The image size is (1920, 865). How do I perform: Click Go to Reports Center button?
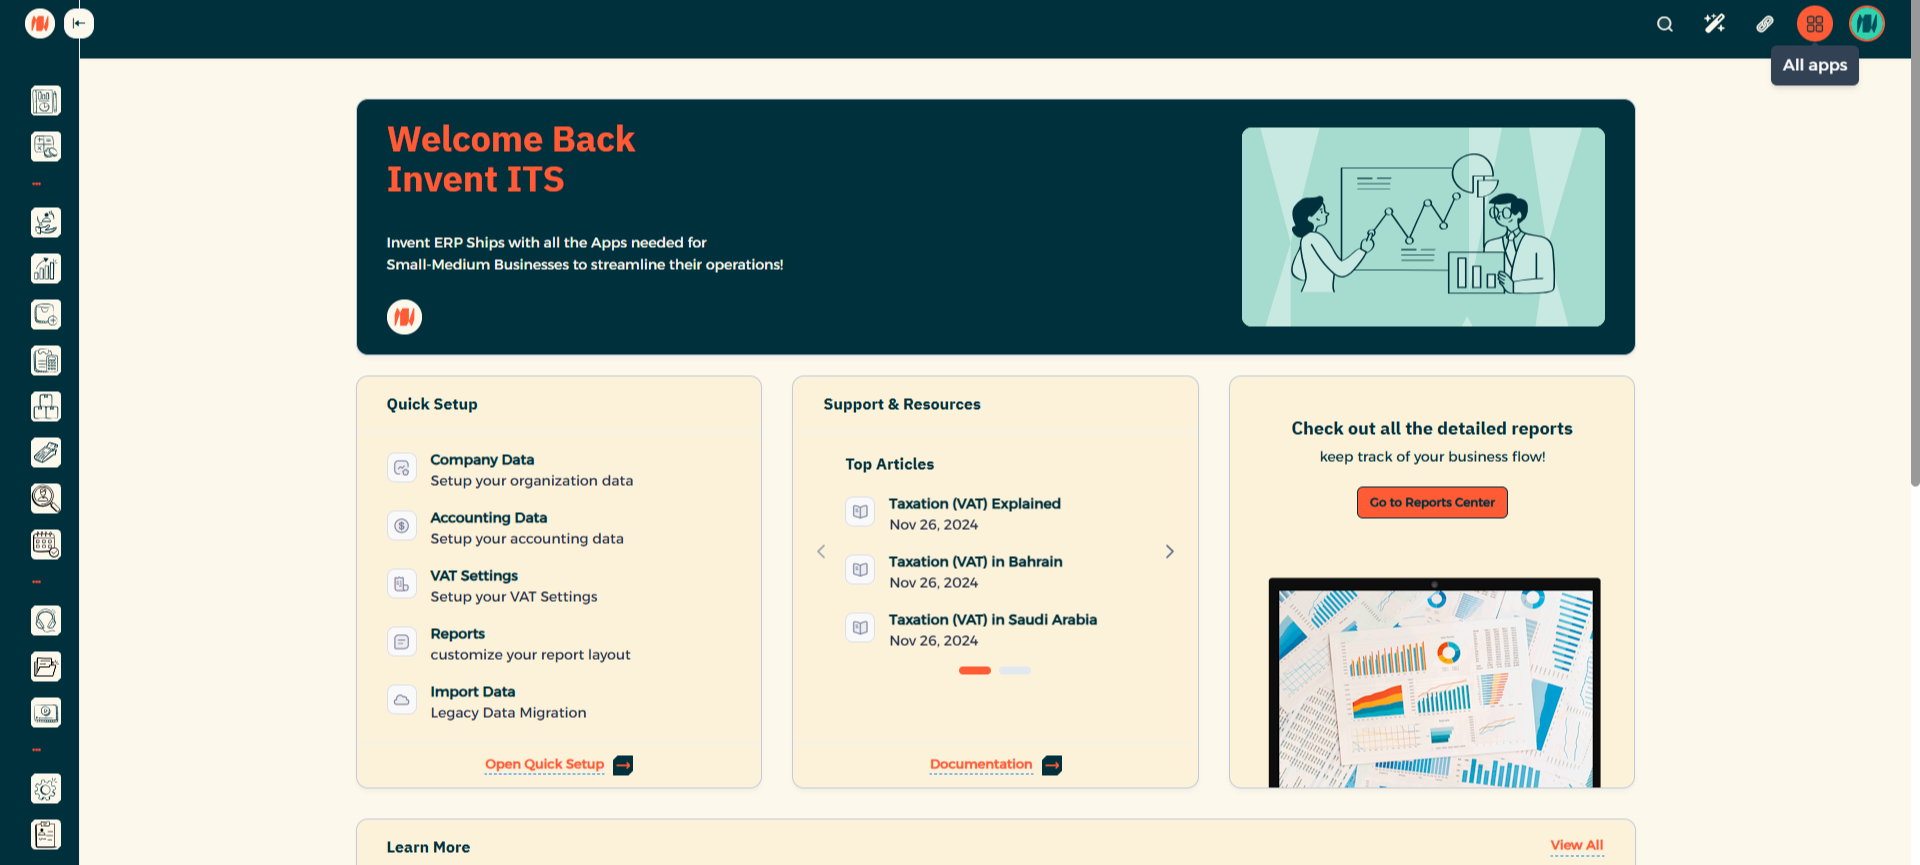point(1431,502)
